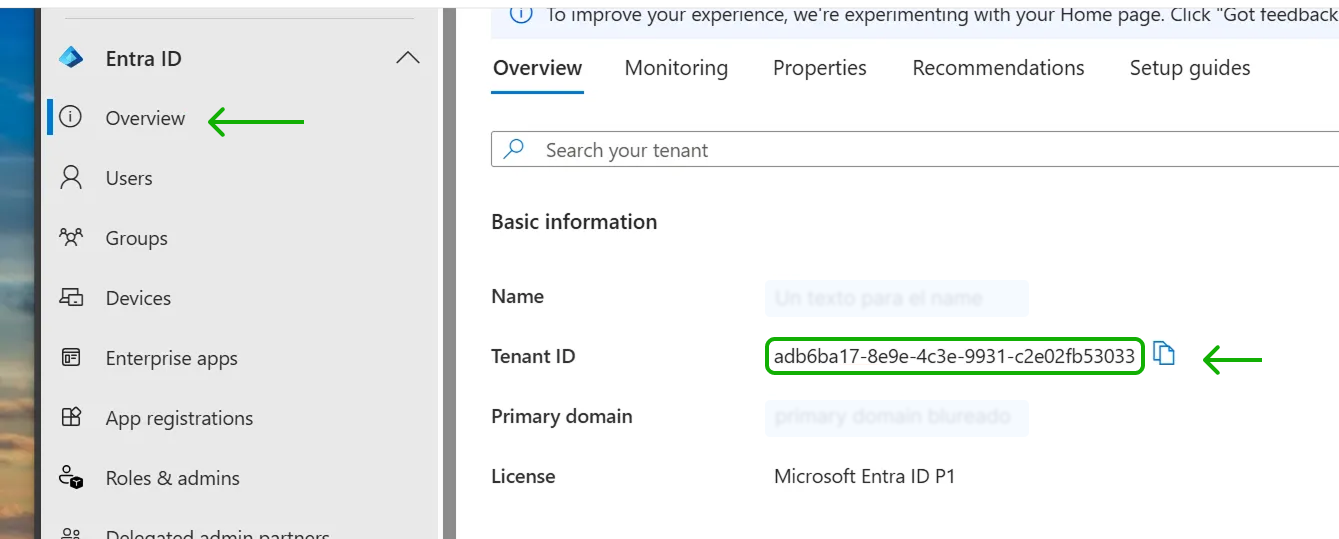Click the Roles & admins icon
This screenshot has height=539, width=1339.
pos(71,478)
